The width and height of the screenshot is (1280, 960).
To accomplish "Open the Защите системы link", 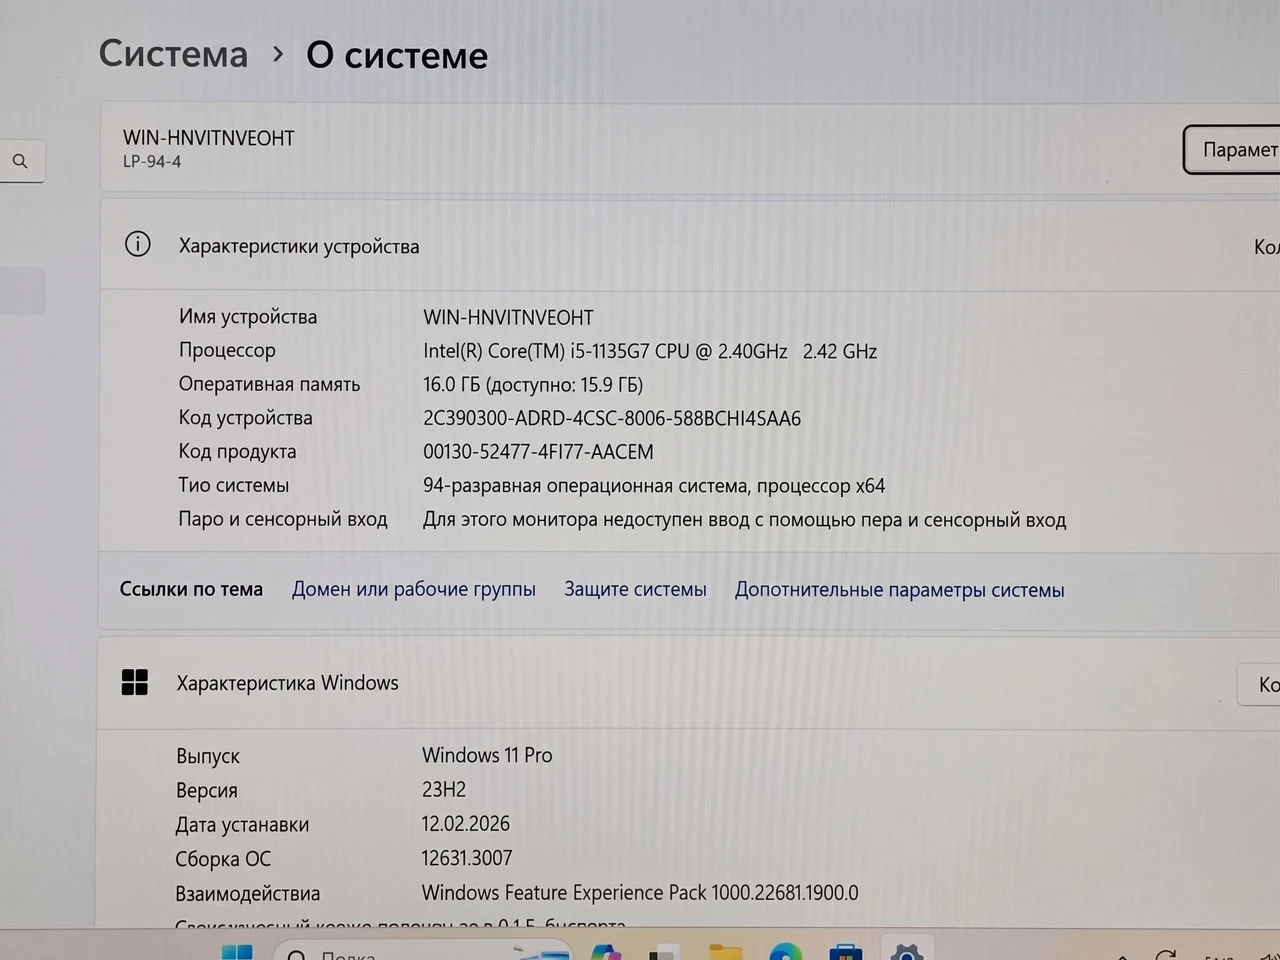I will pos(635,589).
